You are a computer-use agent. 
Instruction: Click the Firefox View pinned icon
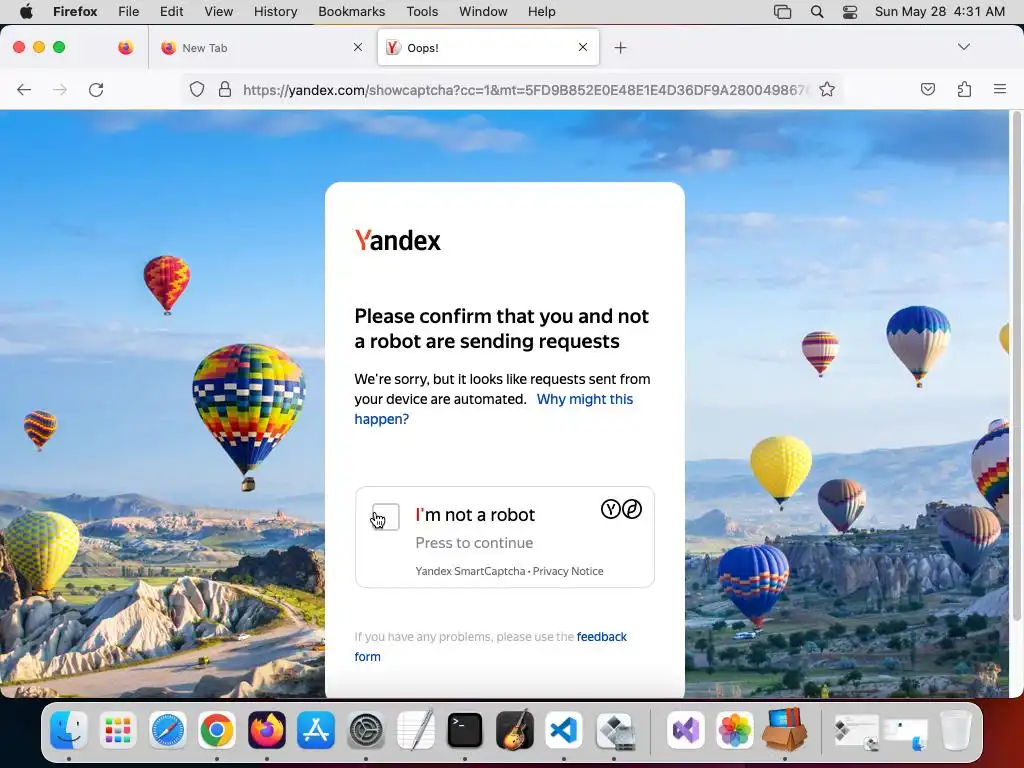click(x=125, y=48)
